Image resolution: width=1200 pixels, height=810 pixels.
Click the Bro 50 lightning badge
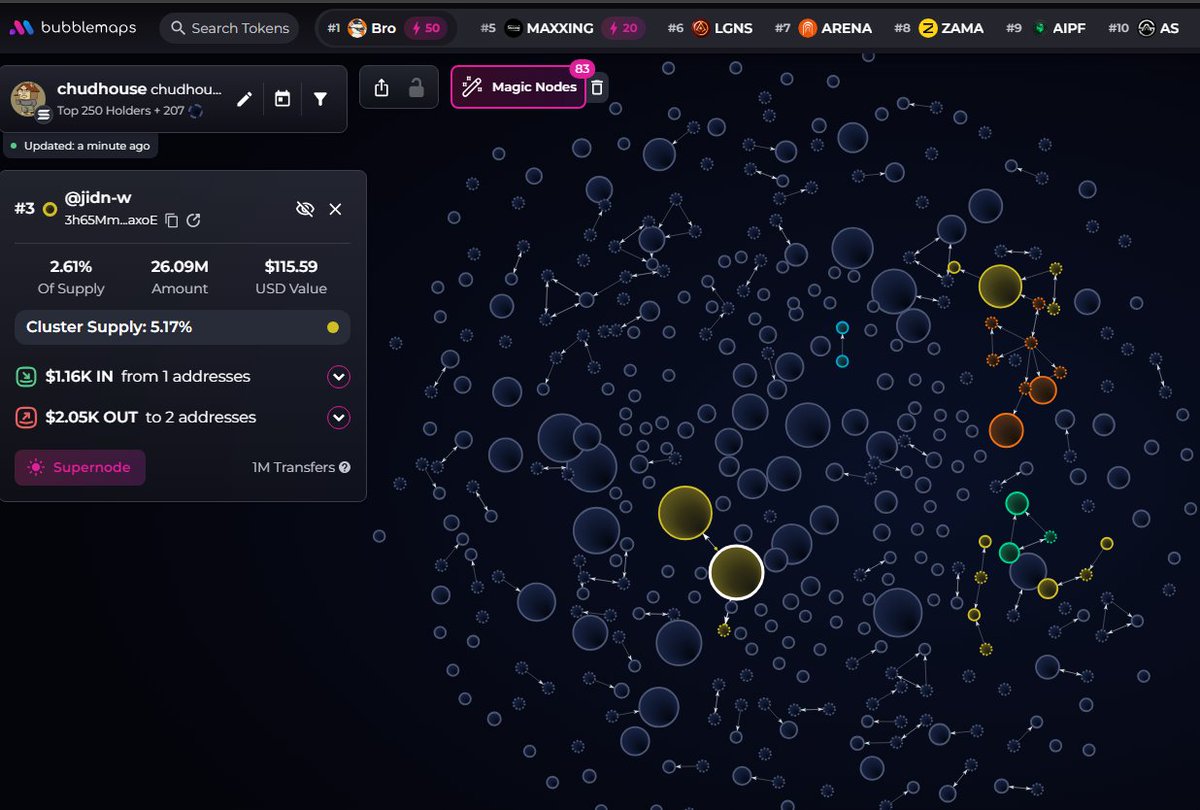coord(428,28)
